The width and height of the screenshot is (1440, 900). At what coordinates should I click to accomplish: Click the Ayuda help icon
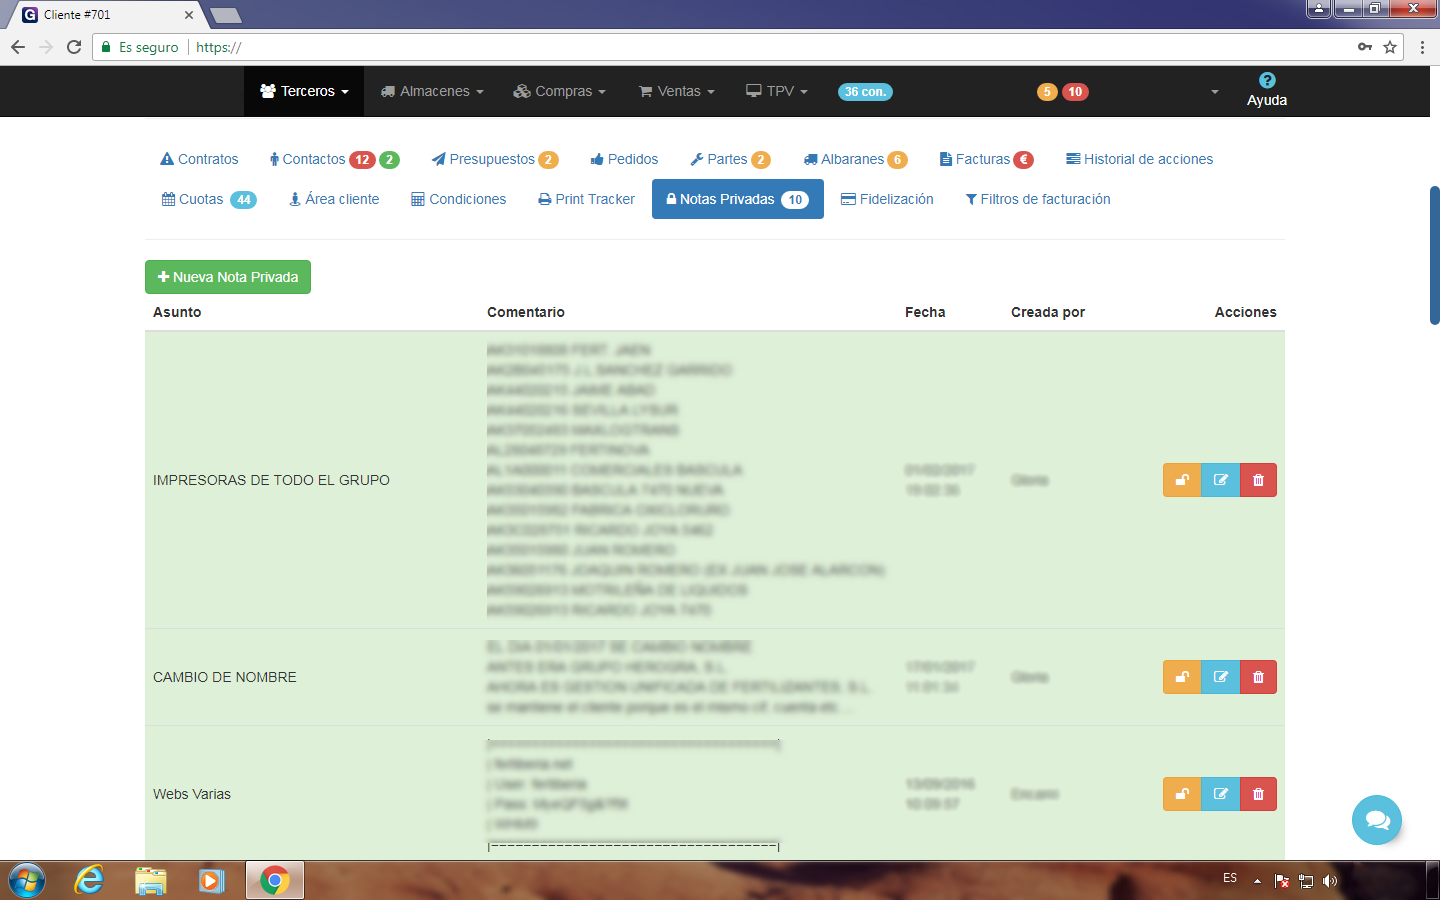[x=1266, y=81]
